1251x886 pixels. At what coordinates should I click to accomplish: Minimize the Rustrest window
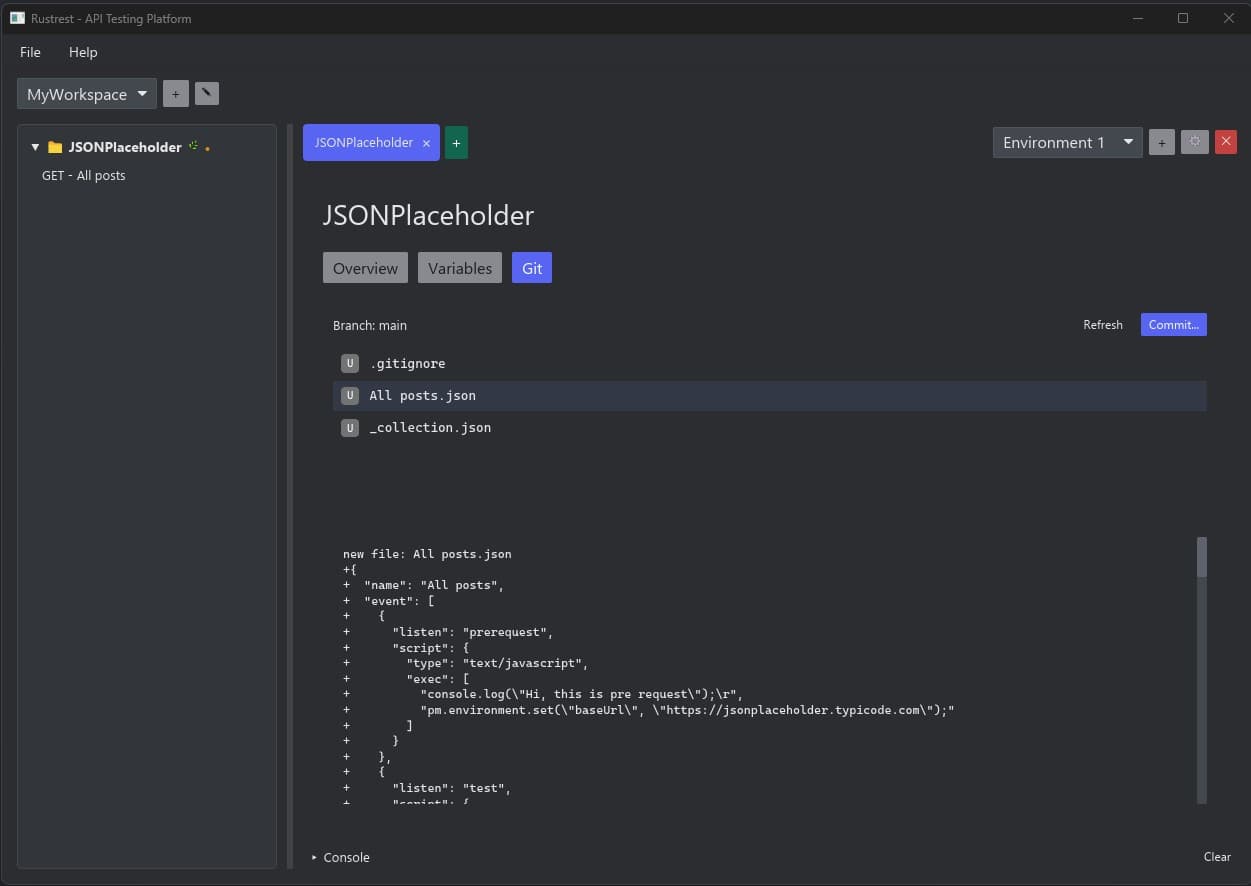click(1138, 18)
